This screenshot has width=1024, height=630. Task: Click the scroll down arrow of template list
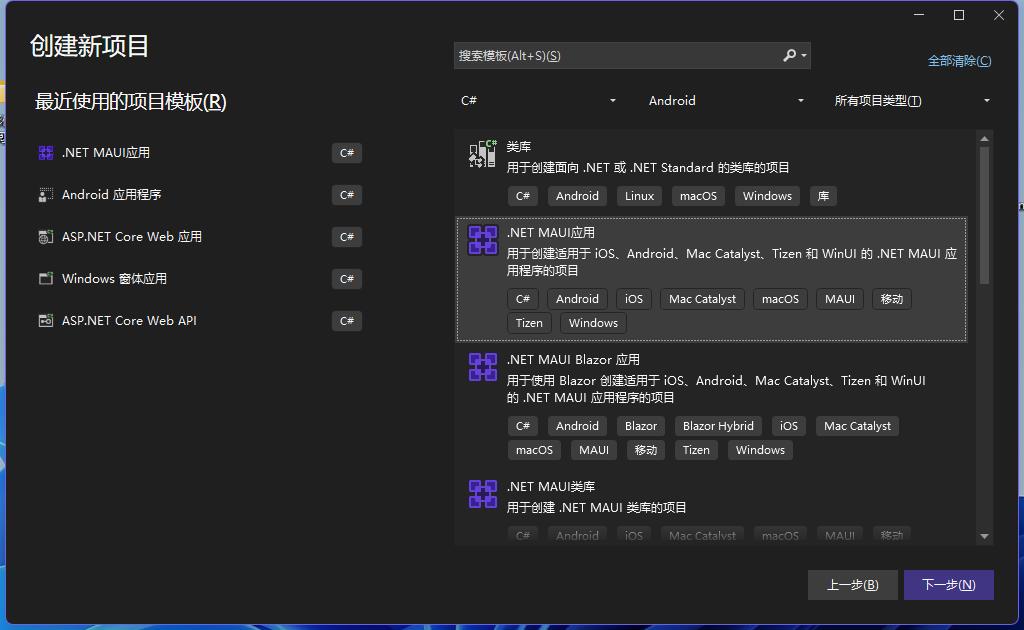pyautogui.click(x=984, y=537)
